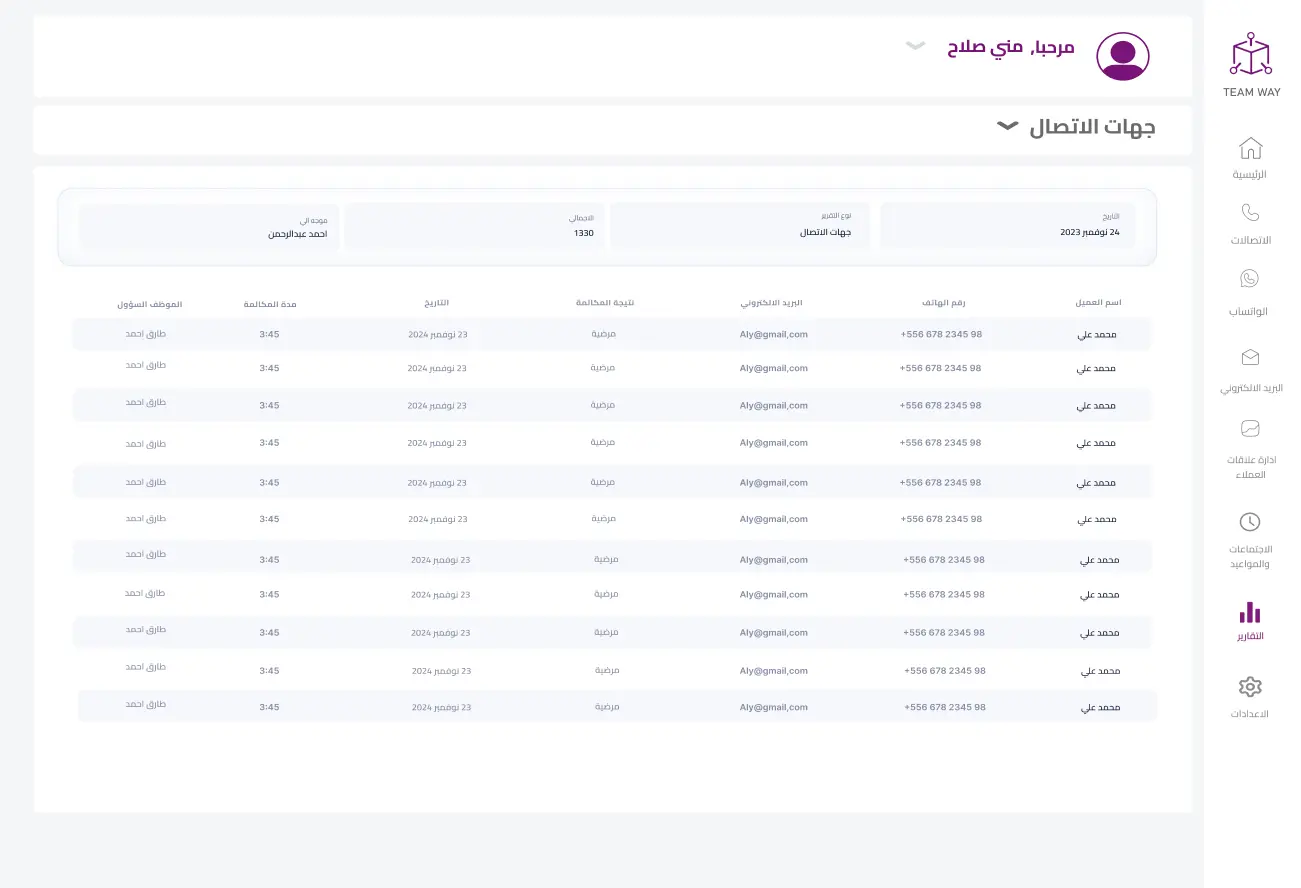The image size is (1301, 888).
Task: Open the WhatsApp (الواتساب) sidebar icon
Action: (1249, 279)
